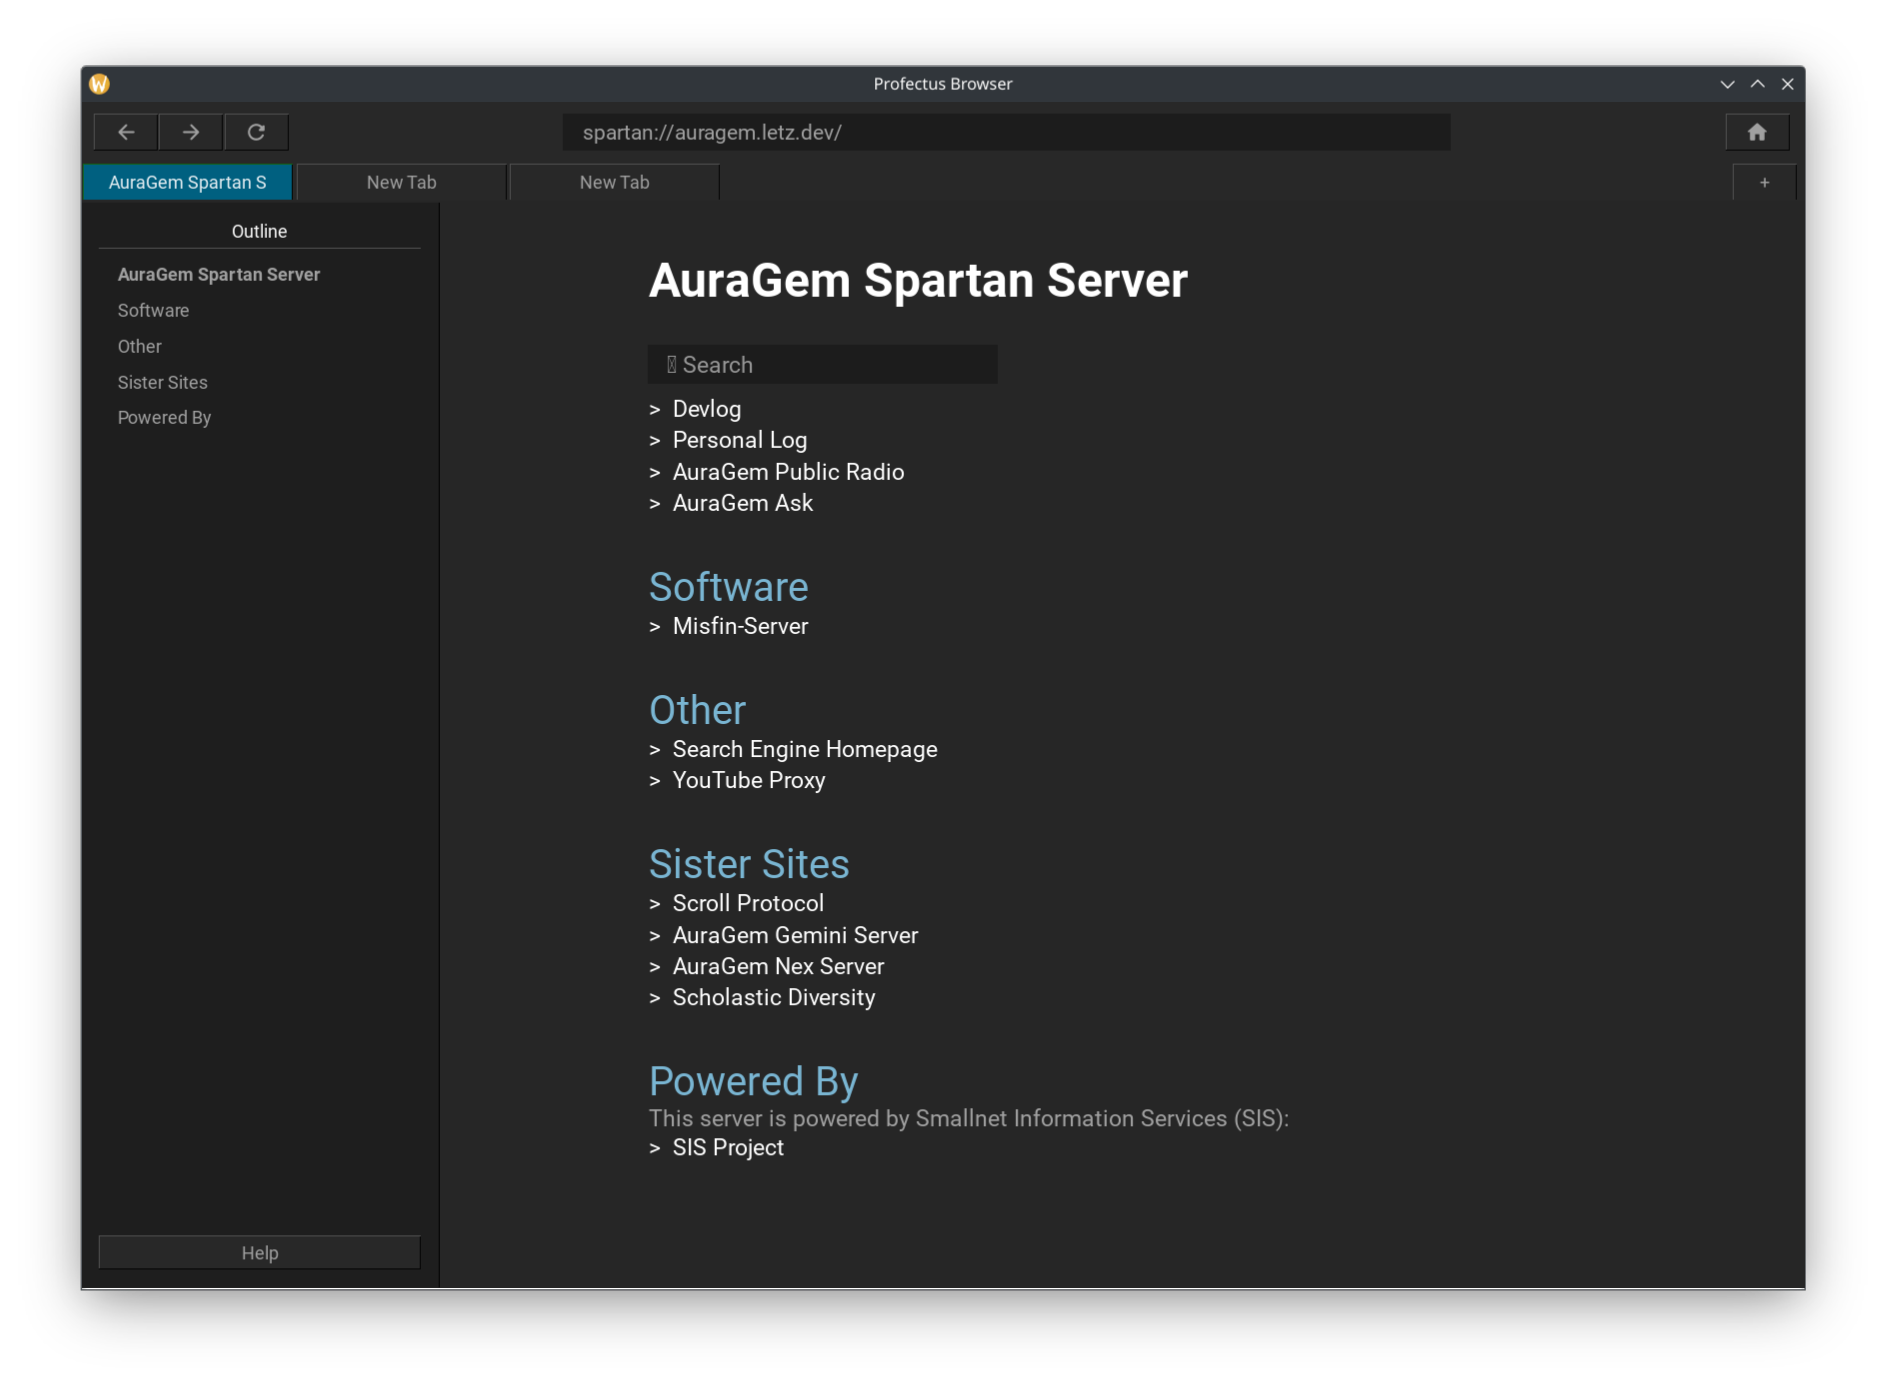The width and height of the screenshot is (1885, 1384).
Task: Visit the Scroll Protocol link
Action: (748, 903)
